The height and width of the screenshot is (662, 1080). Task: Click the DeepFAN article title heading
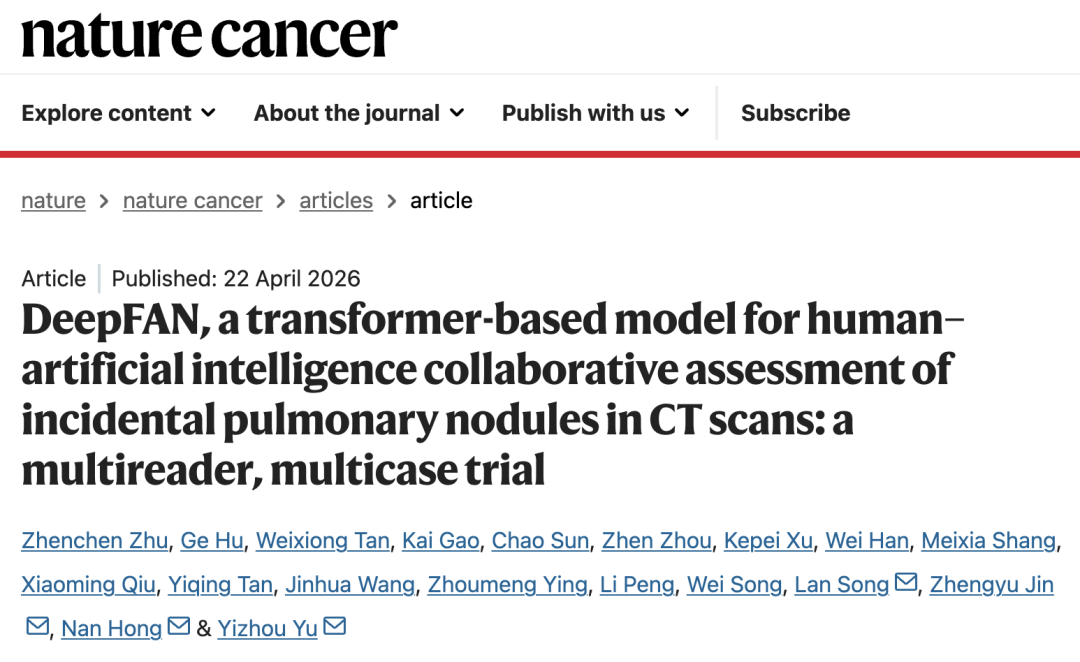(x=490, y=394)
